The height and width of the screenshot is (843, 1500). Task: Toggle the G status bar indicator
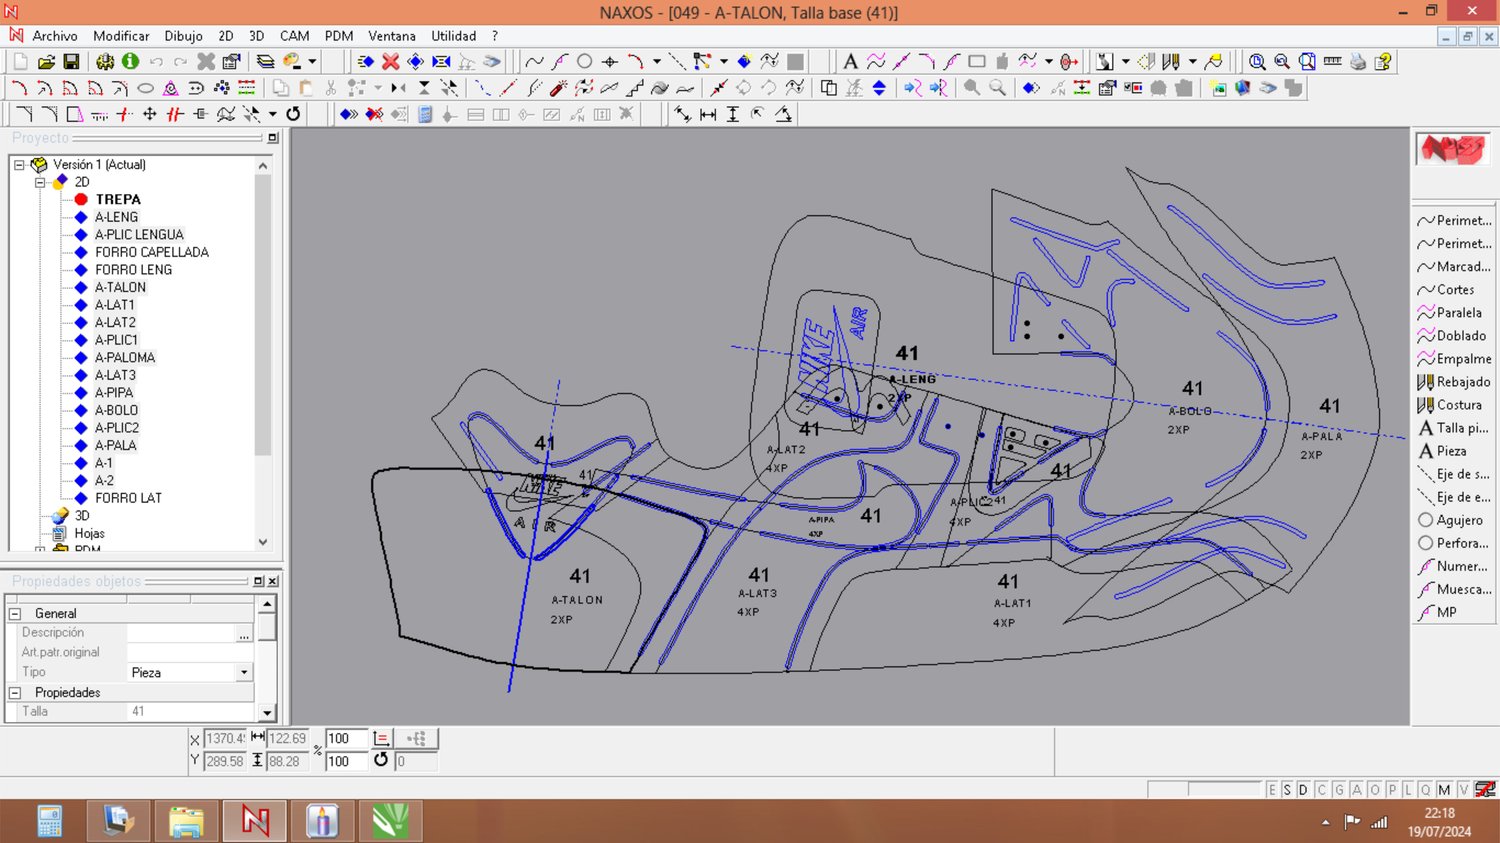point(1339,790)
